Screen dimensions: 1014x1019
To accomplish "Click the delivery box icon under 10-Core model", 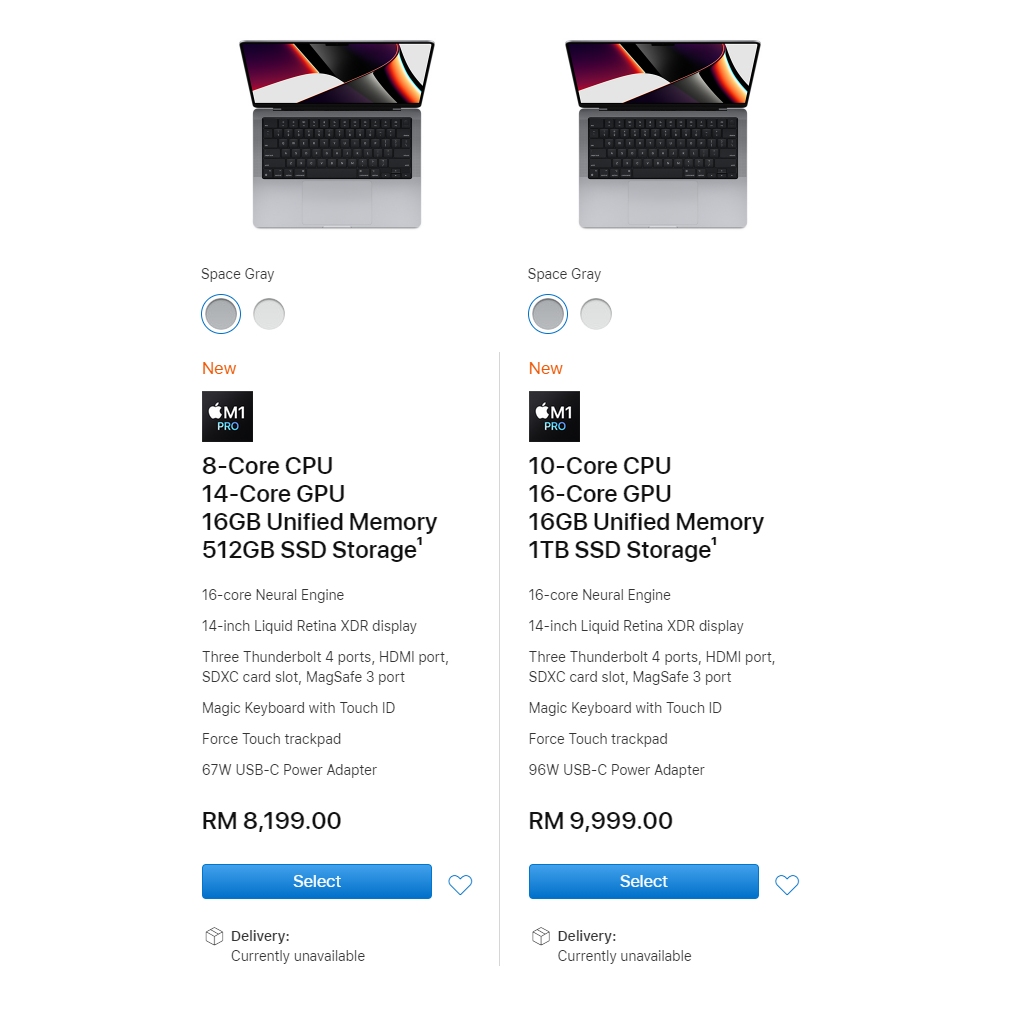I will click(x=541, y=936).
